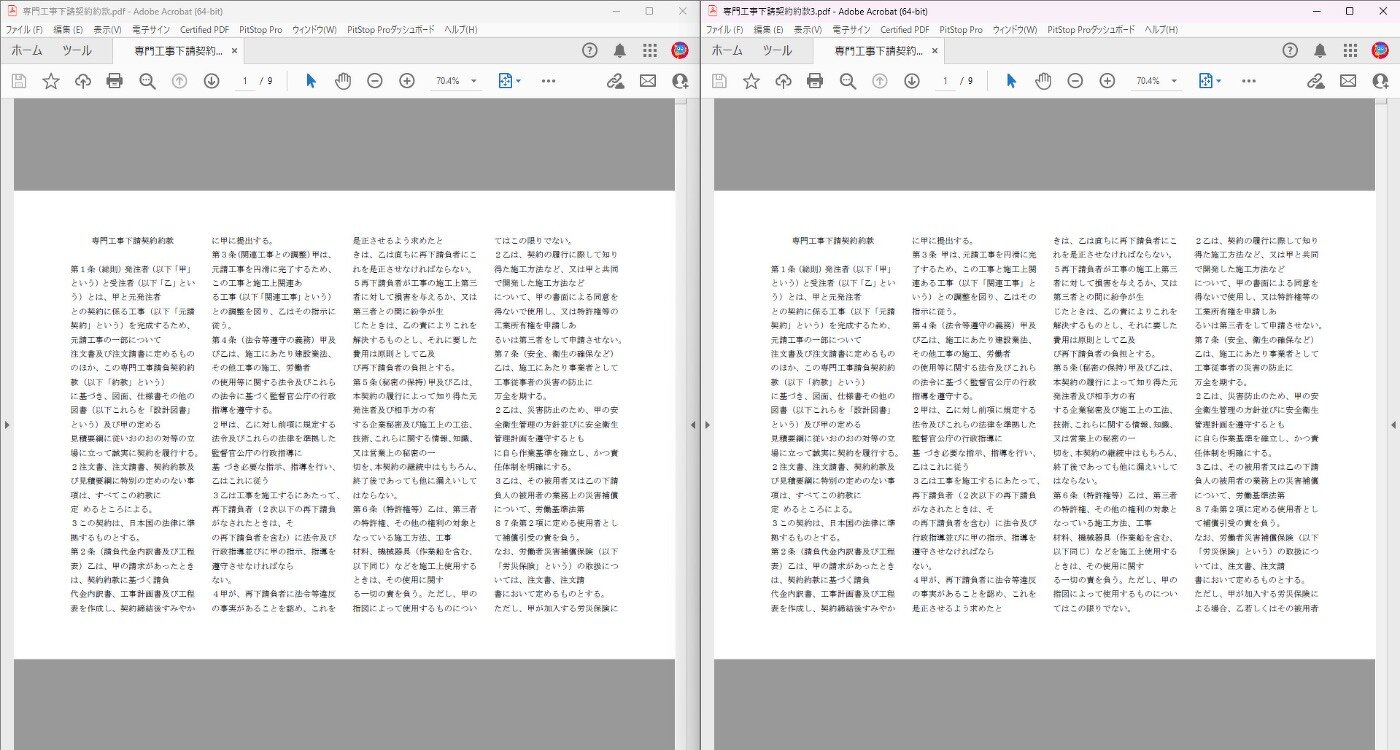Go to the ホーム tab in left window

[x=27, y=50]
